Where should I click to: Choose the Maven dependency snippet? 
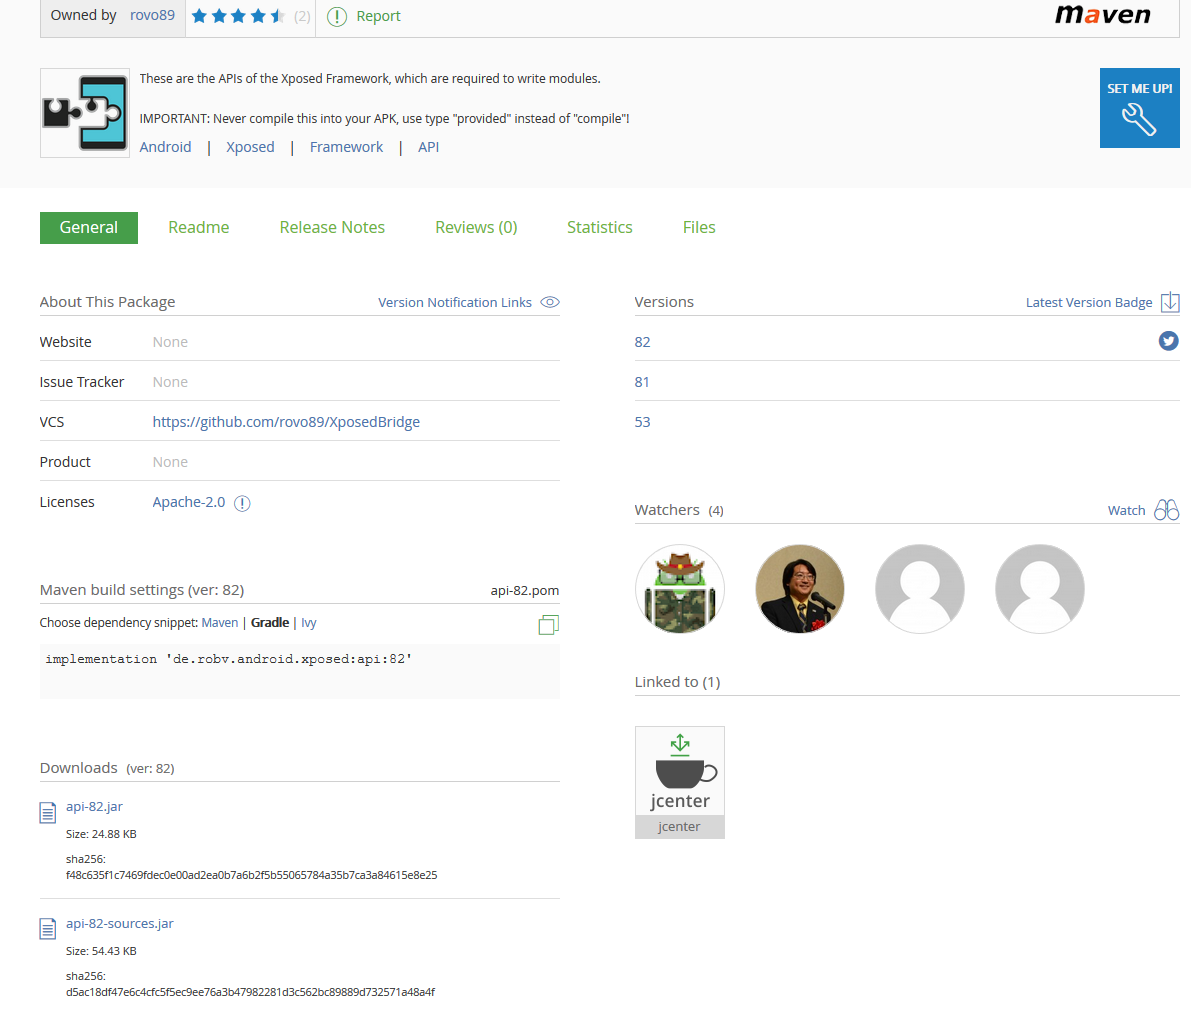[x=220, y=623]
